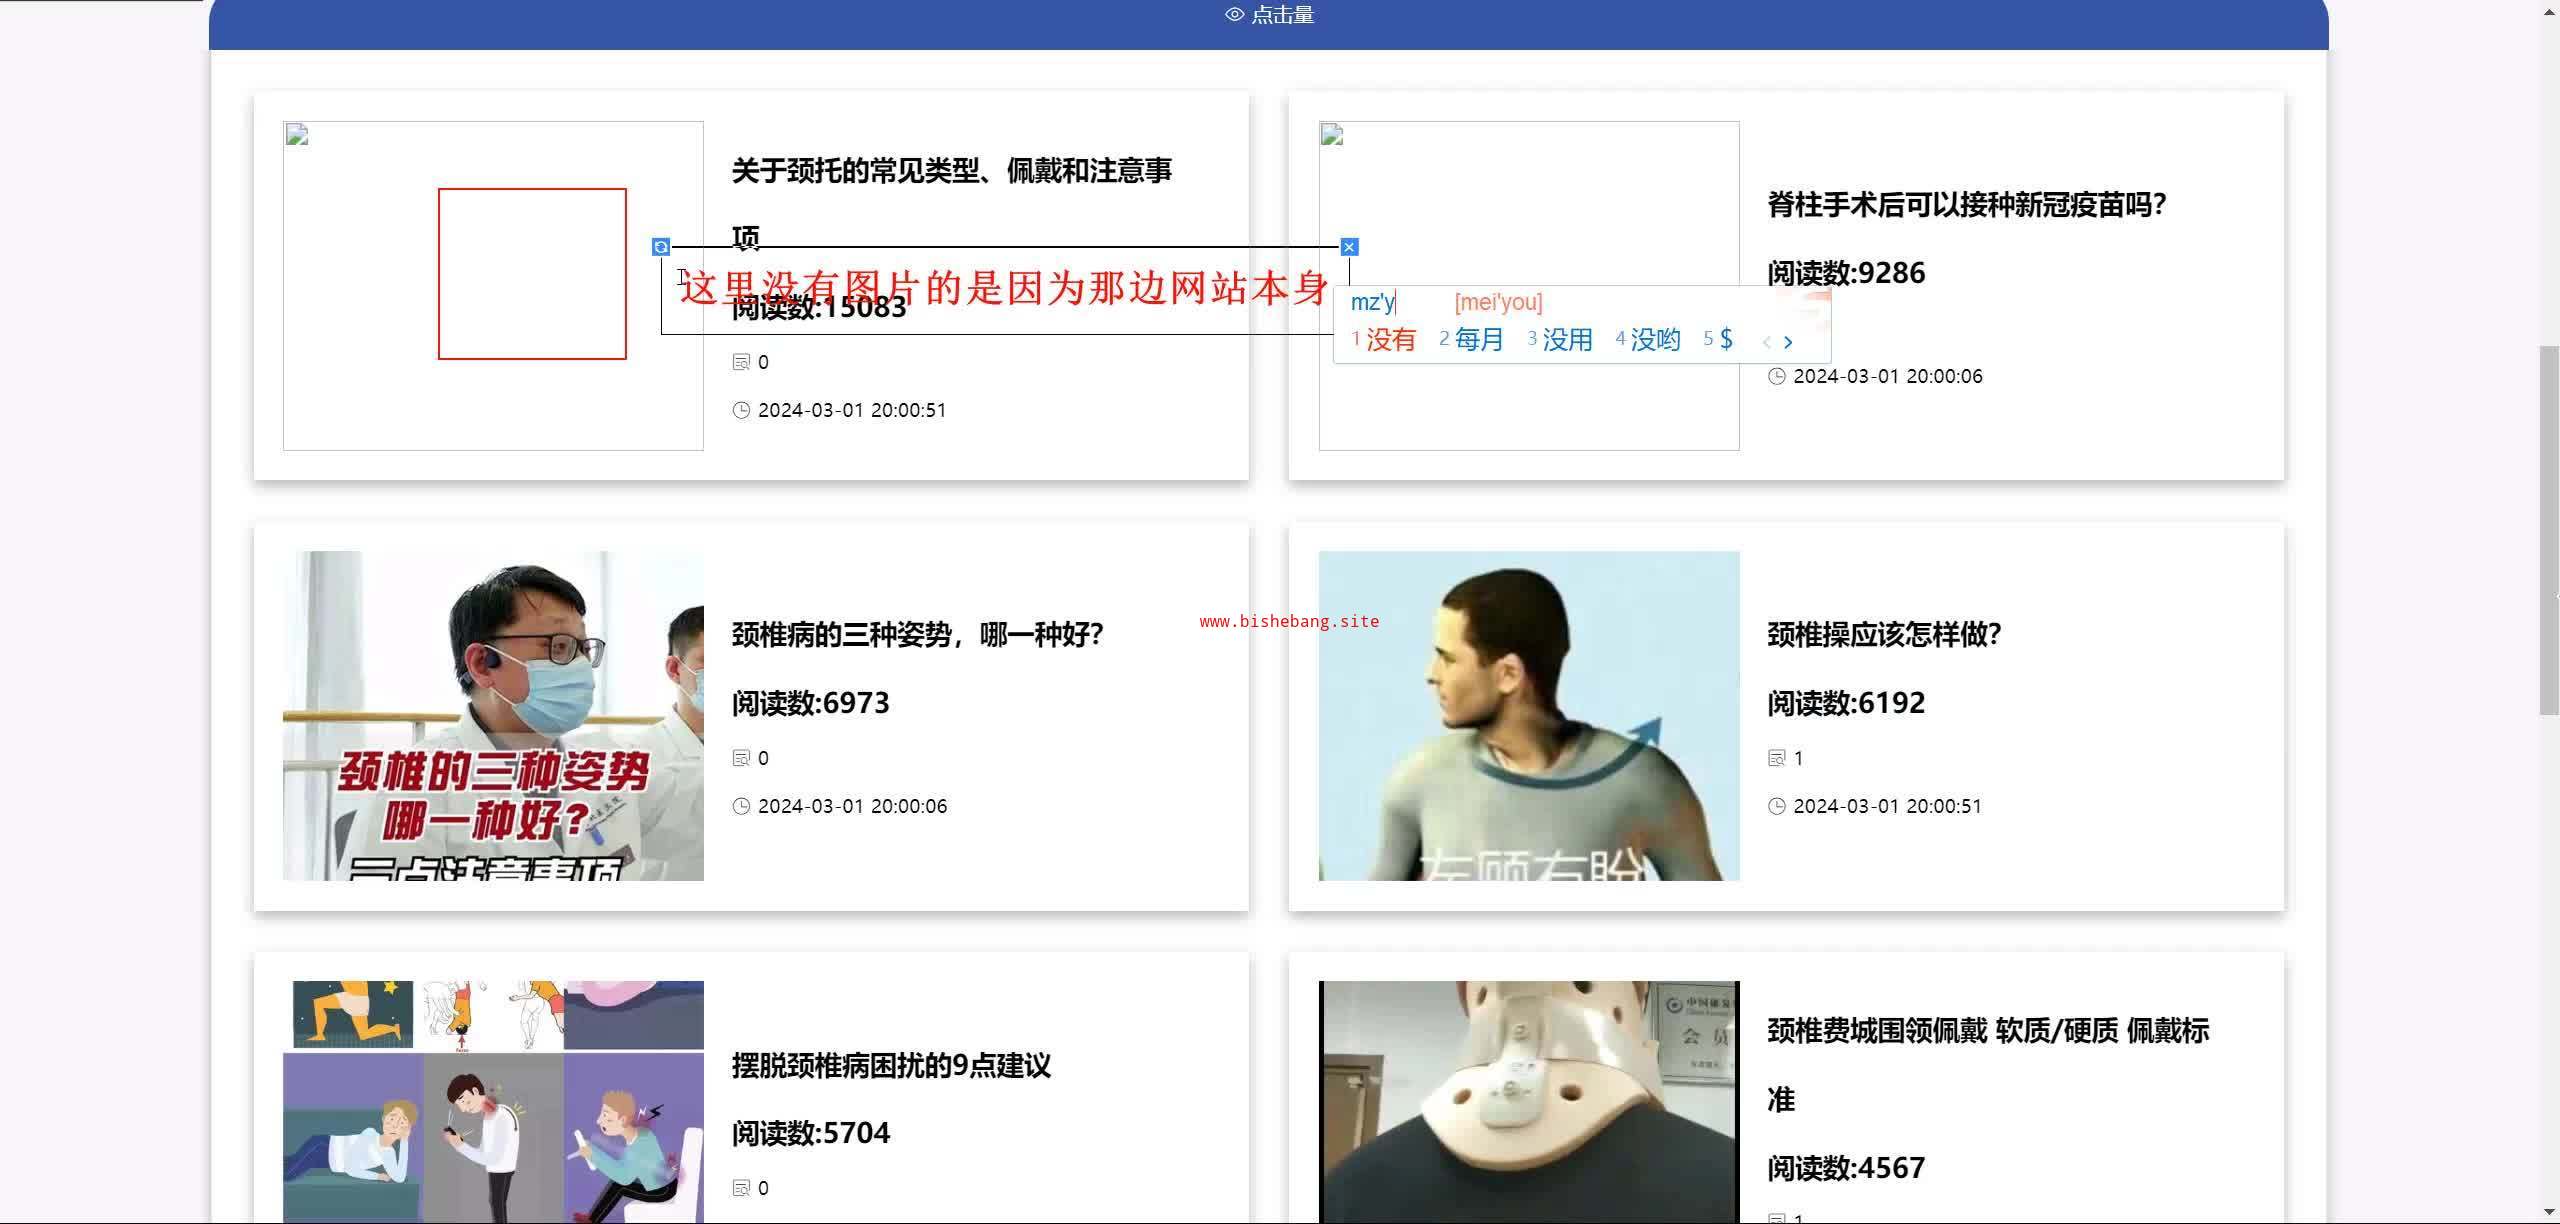Image resolution: width=2560 pixels, height=1224 pixels.
Task: Click clock icon in 颈椎操应该怎样做 card
Action: tap(1777, 806)
